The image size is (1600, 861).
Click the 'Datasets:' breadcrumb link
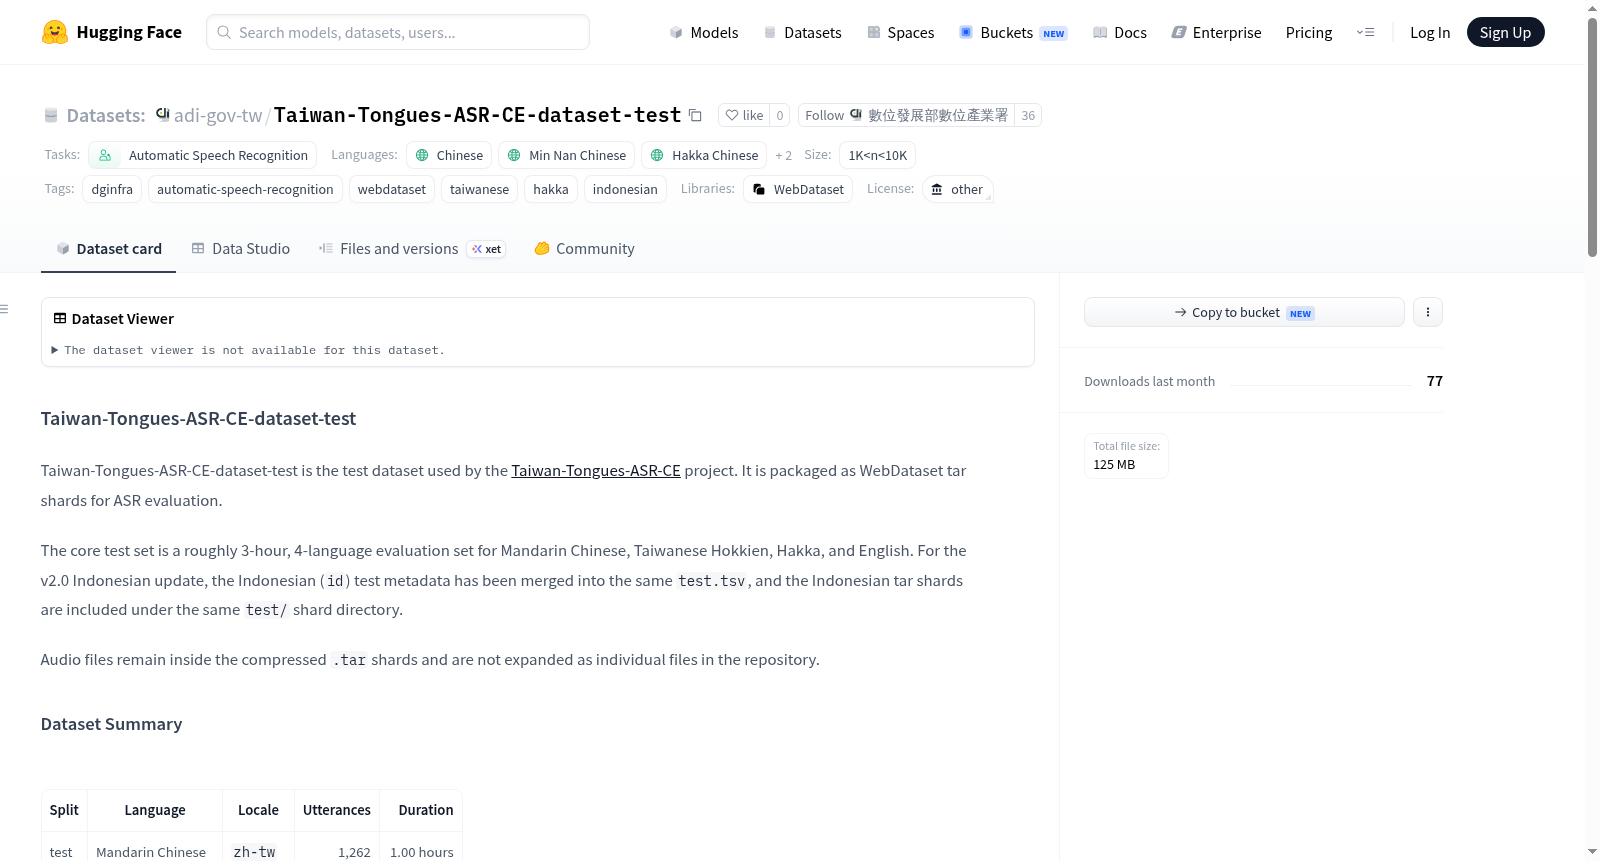pyautogui.click(x=106, y=115)
